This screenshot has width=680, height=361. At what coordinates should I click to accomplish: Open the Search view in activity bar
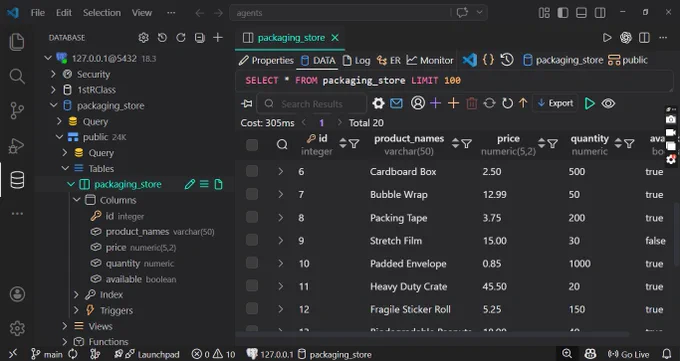[17, 76]
